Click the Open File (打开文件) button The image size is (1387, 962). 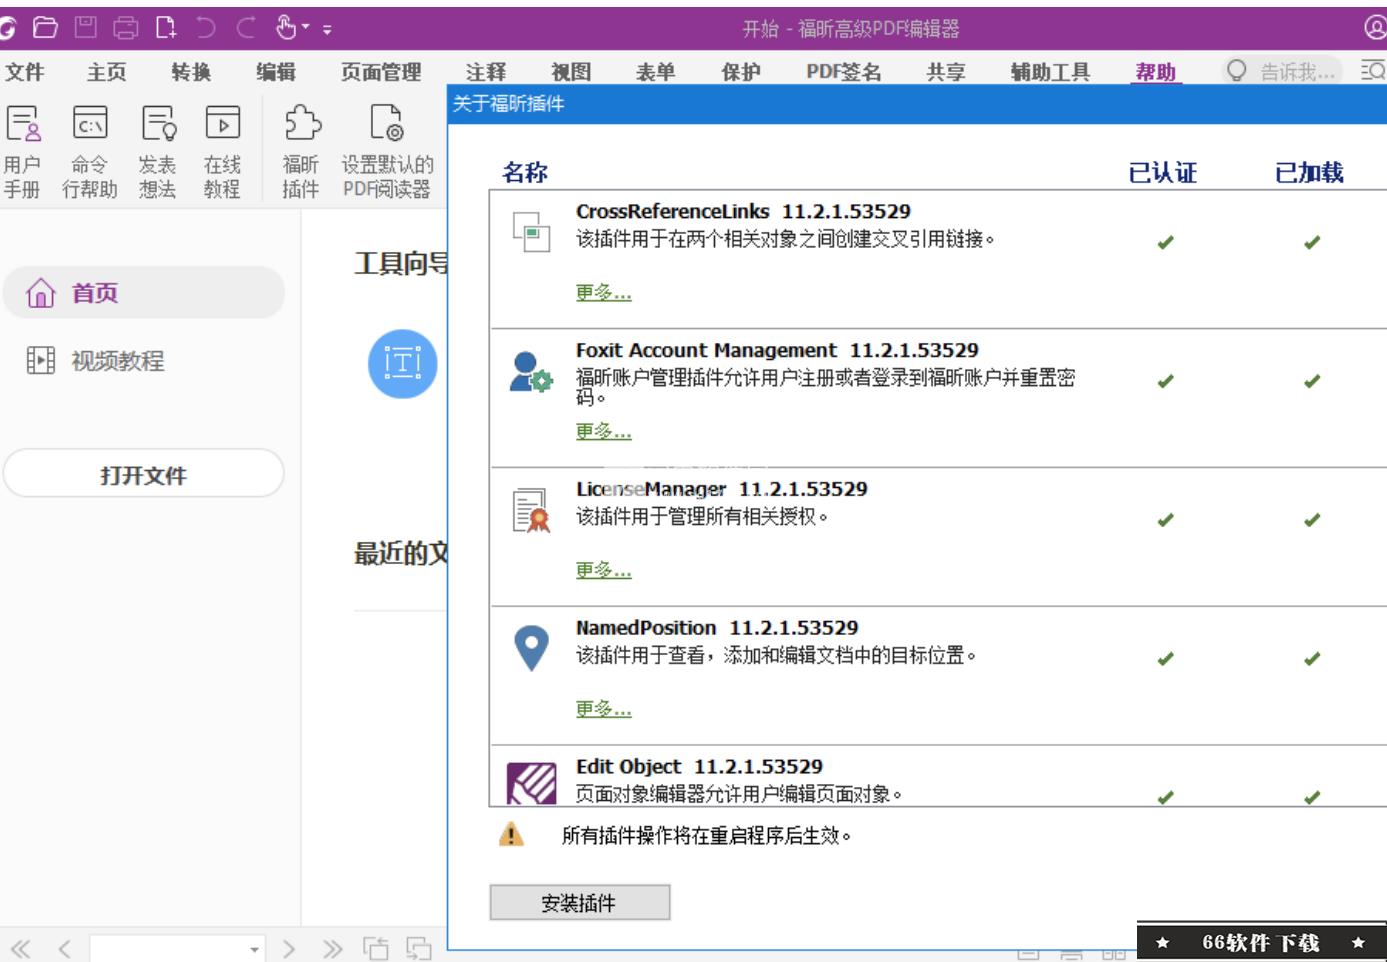tap(144, 474)
